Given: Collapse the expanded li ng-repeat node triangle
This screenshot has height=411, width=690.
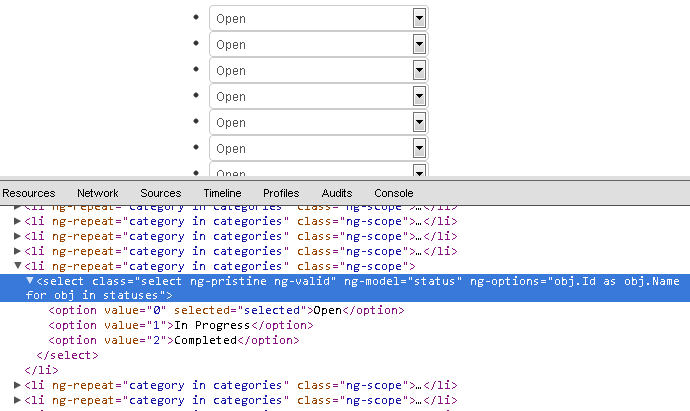Looking at the screenshot, I should [18, 266].
